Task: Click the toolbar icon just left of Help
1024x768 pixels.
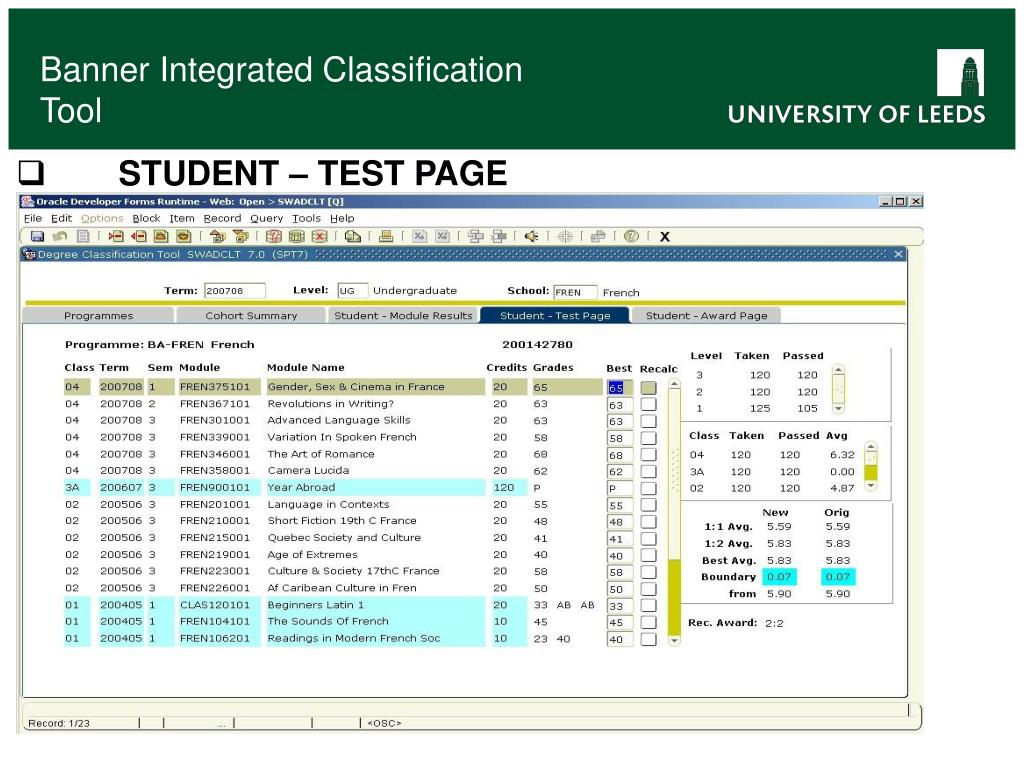Action: click(598, 236)
